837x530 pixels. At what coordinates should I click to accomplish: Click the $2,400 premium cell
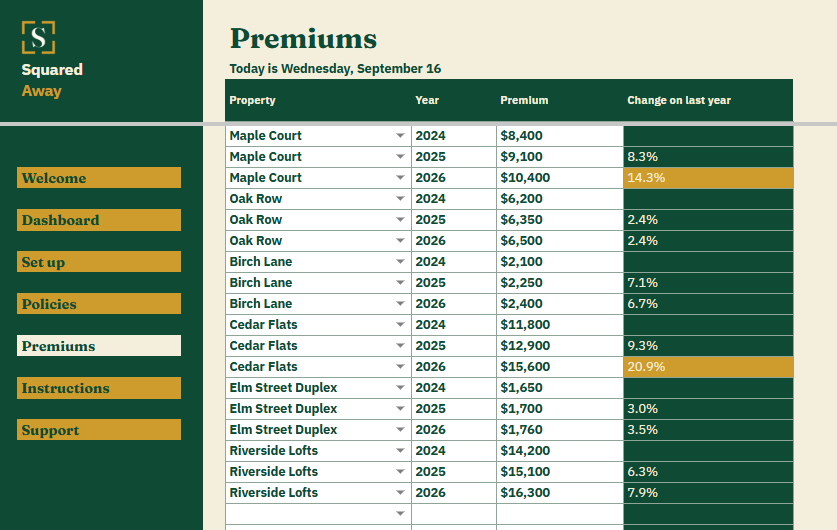point(560,304)
